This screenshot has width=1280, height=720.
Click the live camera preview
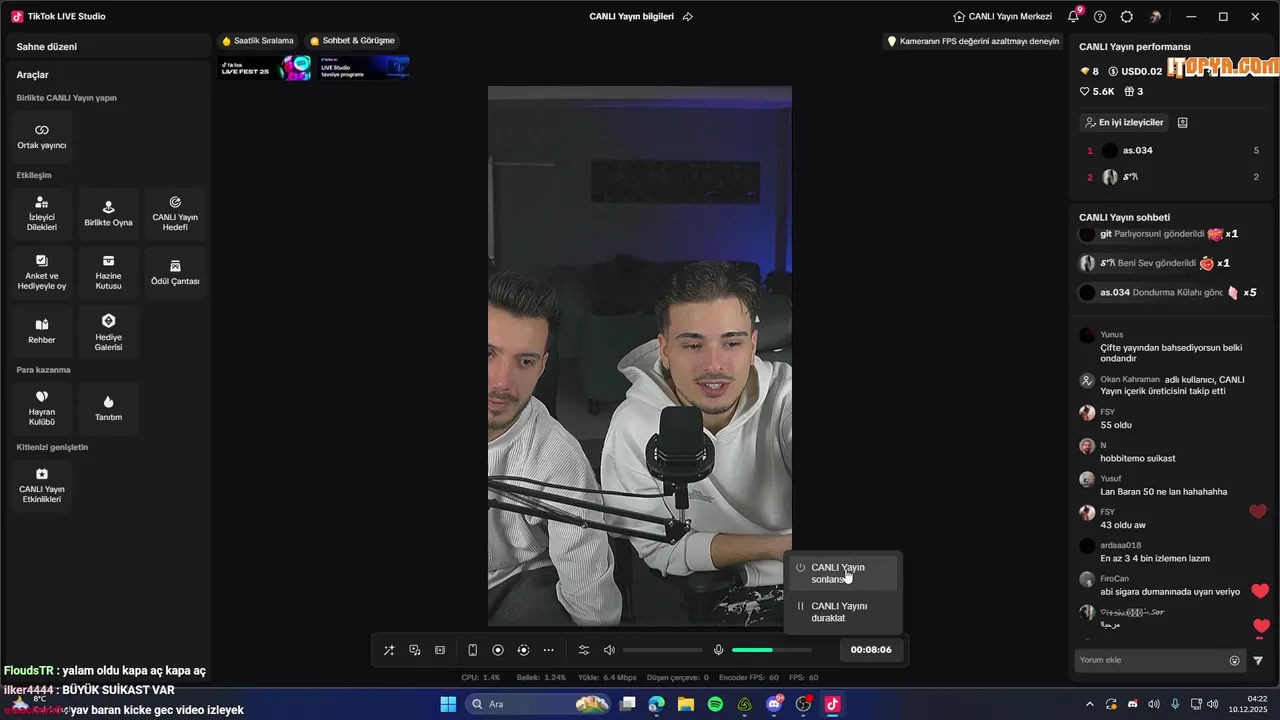(x=640, y=355)
